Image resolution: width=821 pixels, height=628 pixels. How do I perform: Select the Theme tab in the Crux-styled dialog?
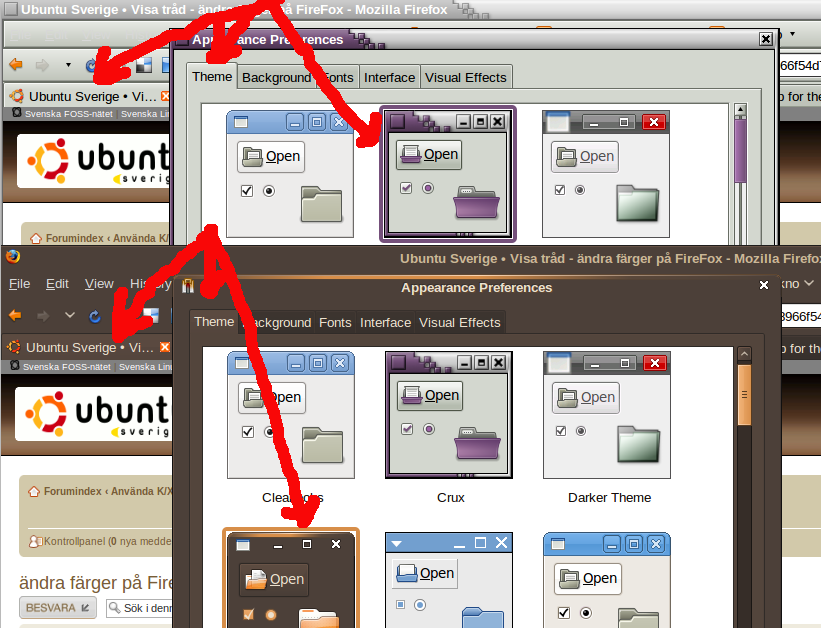(x=212, y=76)
